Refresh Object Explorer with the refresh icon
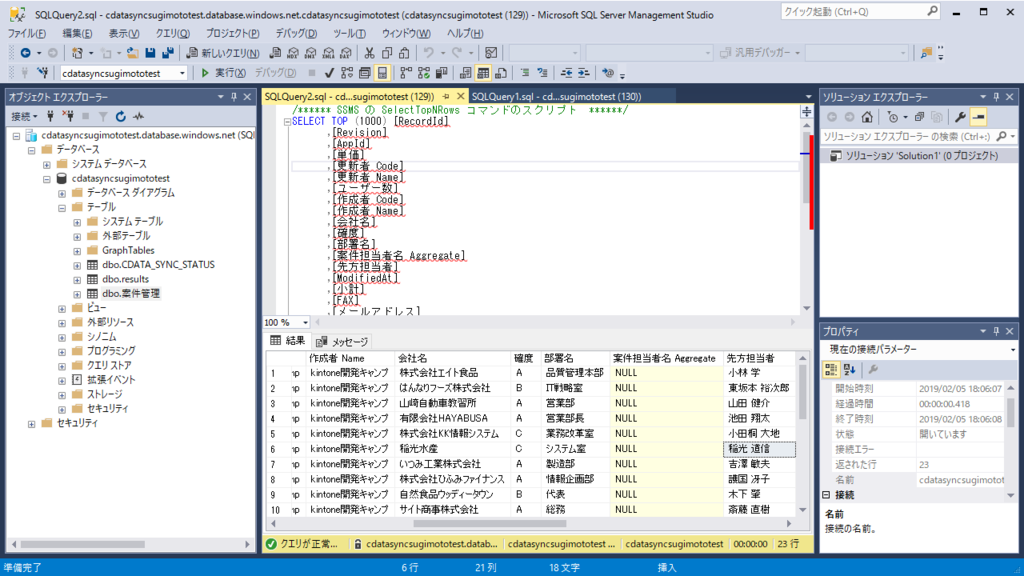 (121, 116)
